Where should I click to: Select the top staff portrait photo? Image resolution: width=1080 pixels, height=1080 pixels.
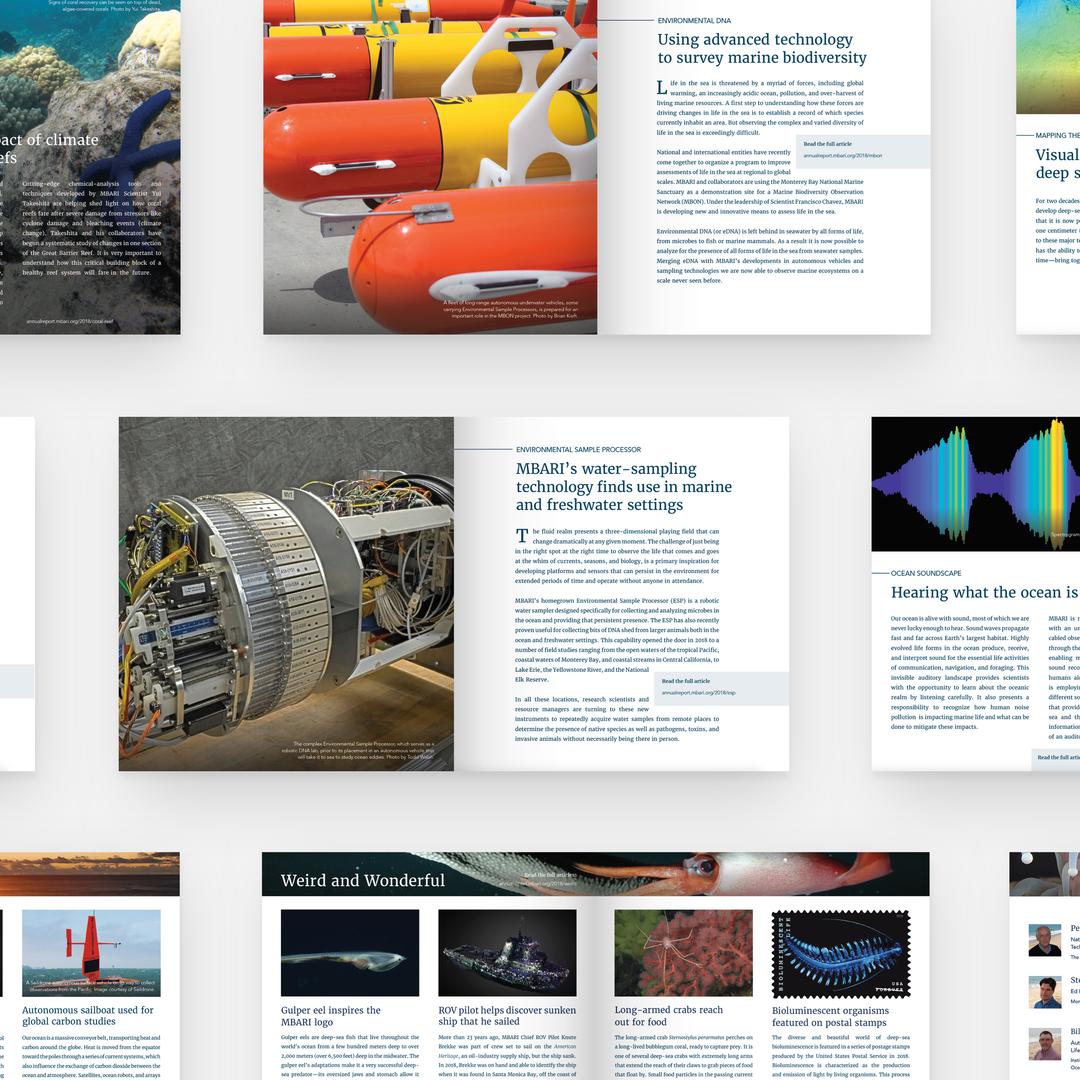click(1045, 940)
